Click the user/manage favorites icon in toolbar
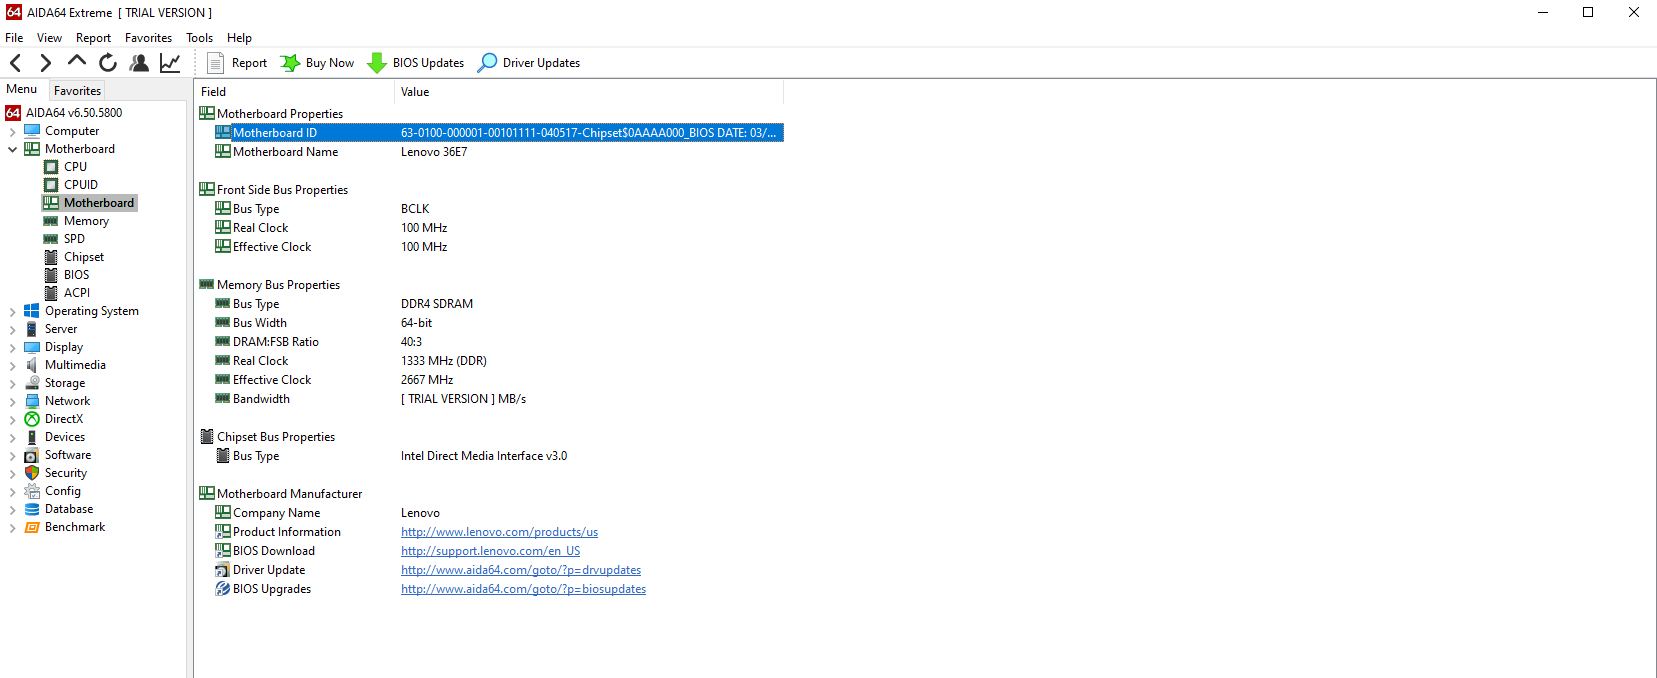Image resolution: width=1657 pixels, height=678 pixels. [x=139, y=63]
